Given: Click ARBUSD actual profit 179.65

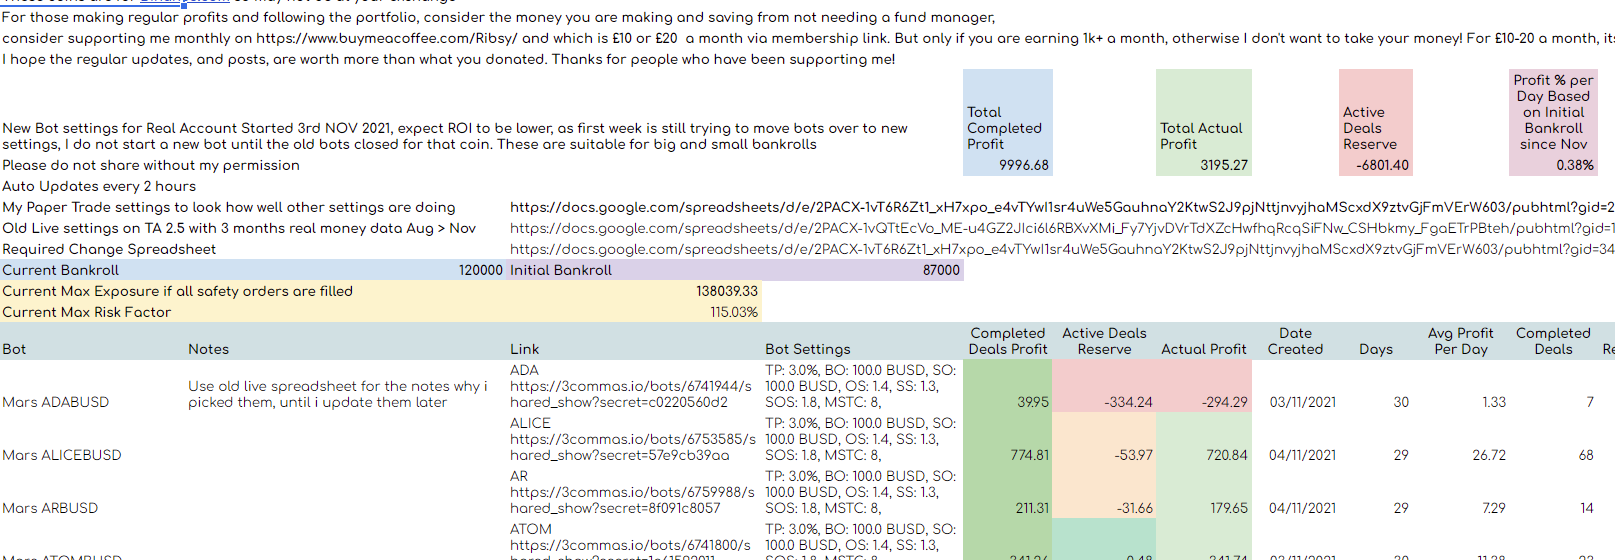Looking at the screenshot, I should (1229, 508).
